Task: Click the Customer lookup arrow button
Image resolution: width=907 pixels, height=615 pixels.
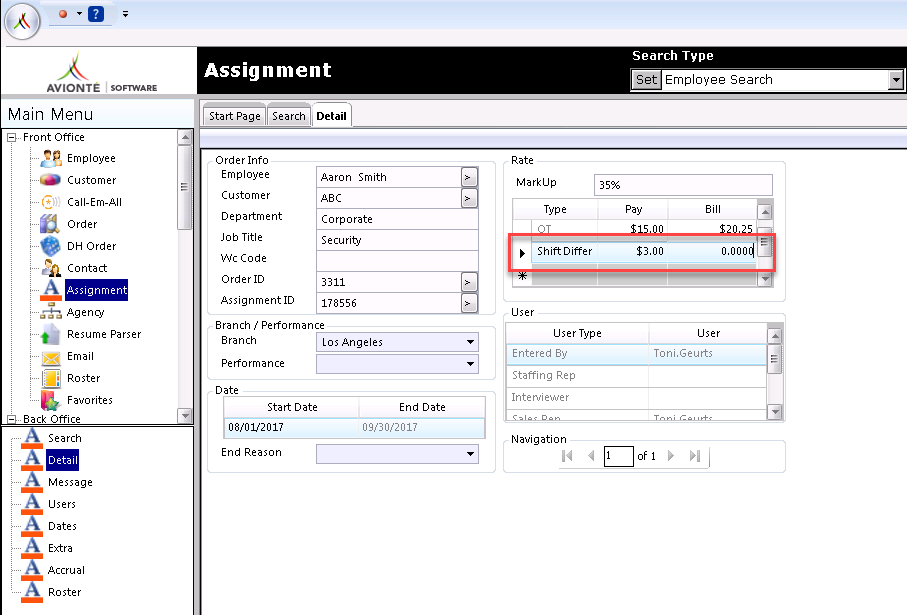Action: pyautogui.click(x=469, y=198)
